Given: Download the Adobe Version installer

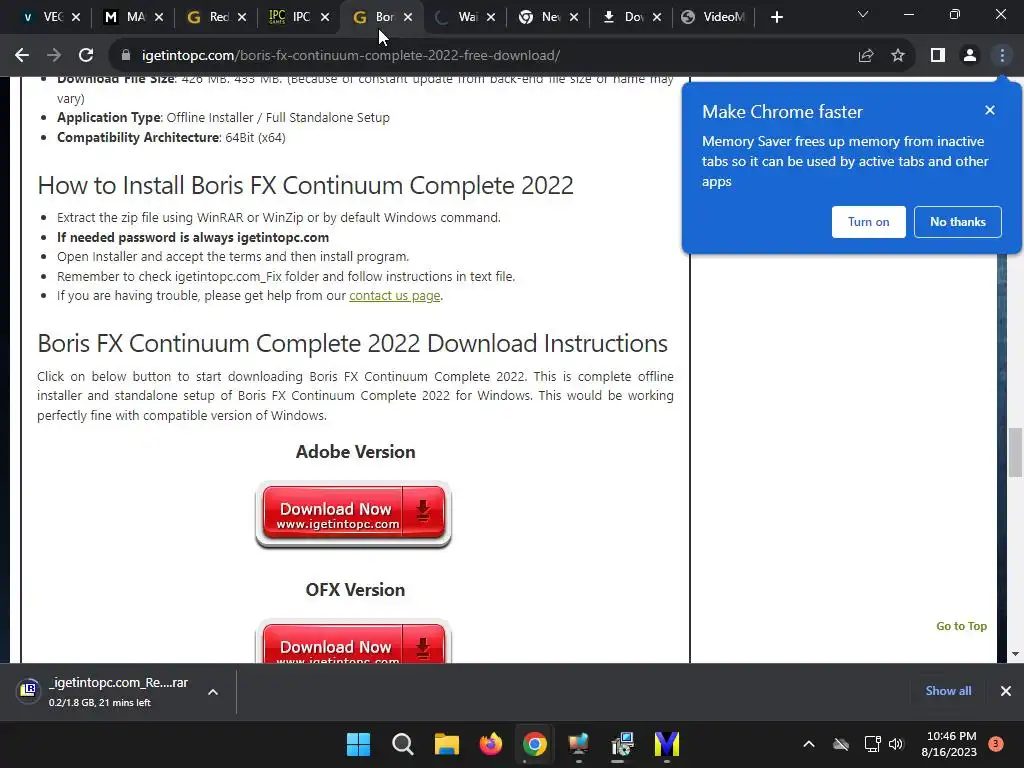Looking at the screenshot, I should tap(353, 515).
